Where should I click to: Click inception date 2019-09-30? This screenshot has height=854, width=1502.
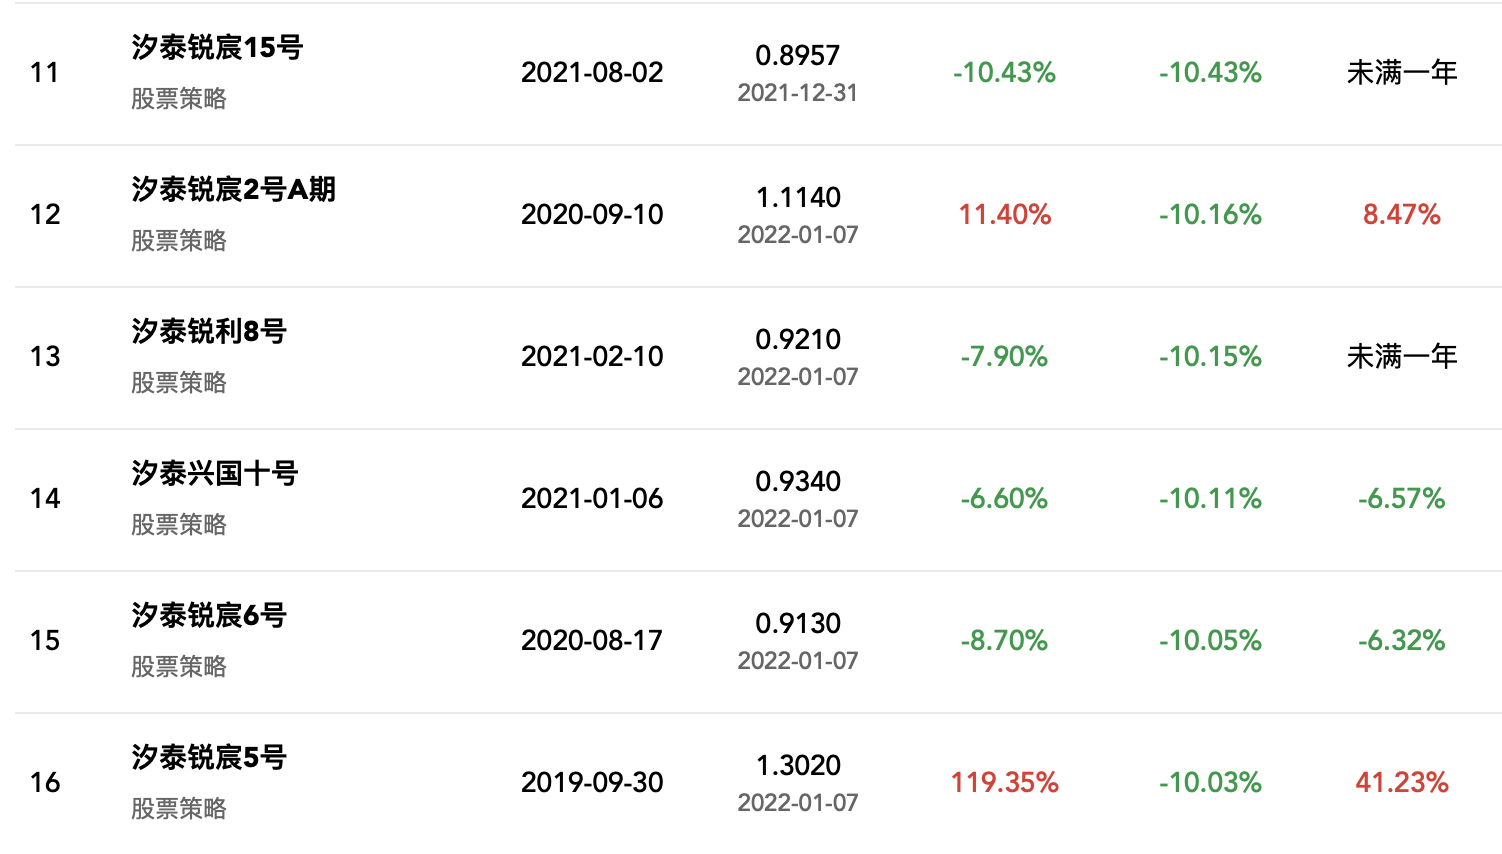click(592, 782)
